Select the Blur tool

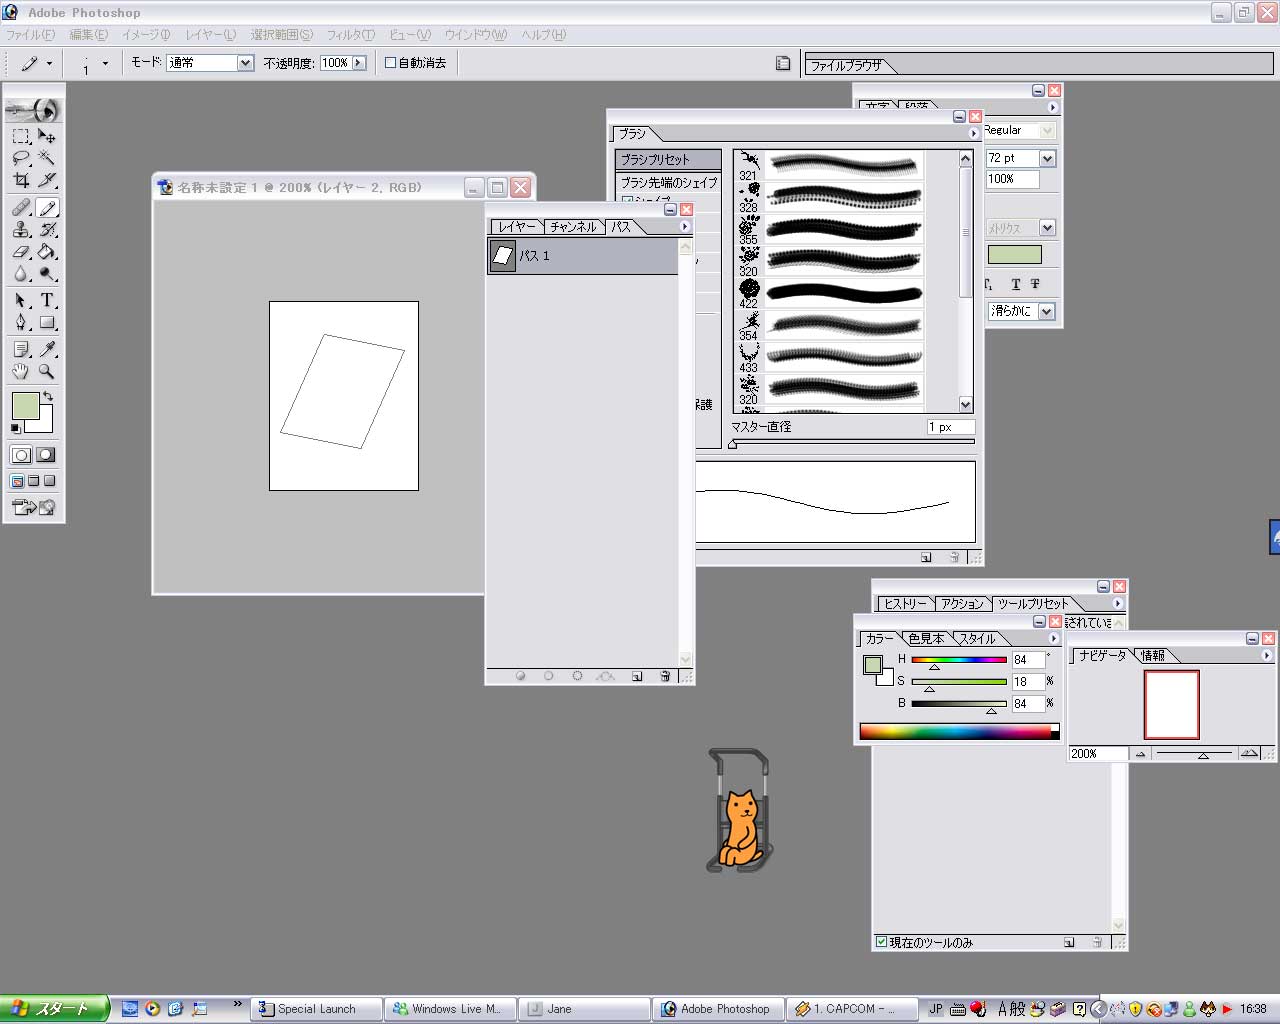click(x=21, y=273)
